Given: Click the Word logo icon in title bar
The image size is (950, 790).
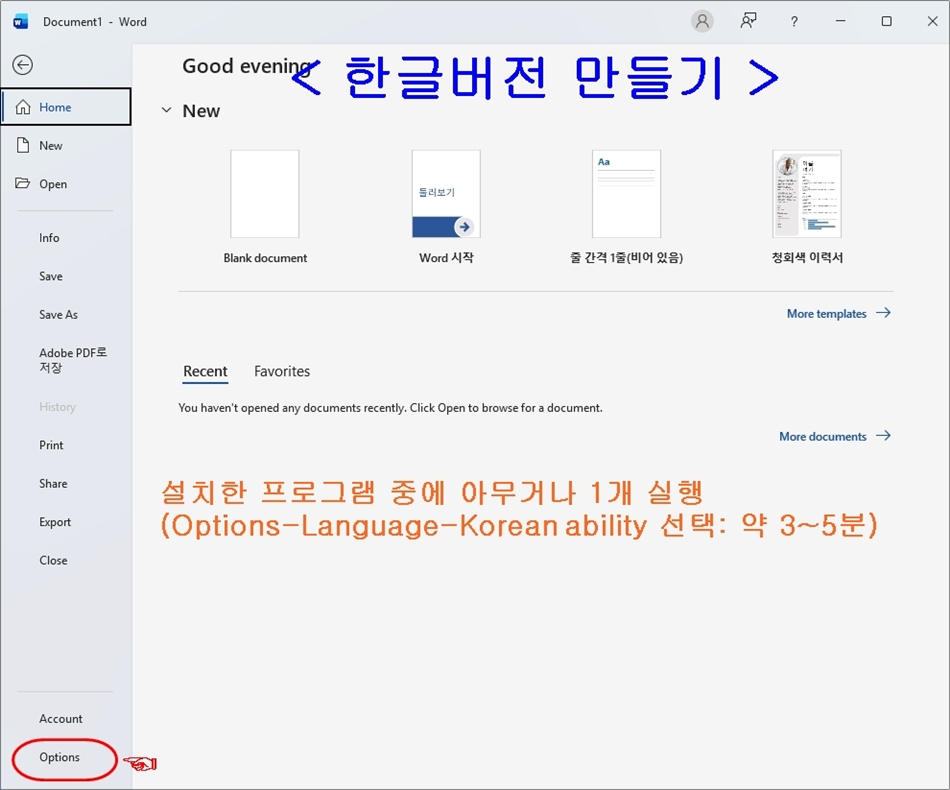Looking at the screenshot, I should (x=21, y=21).
